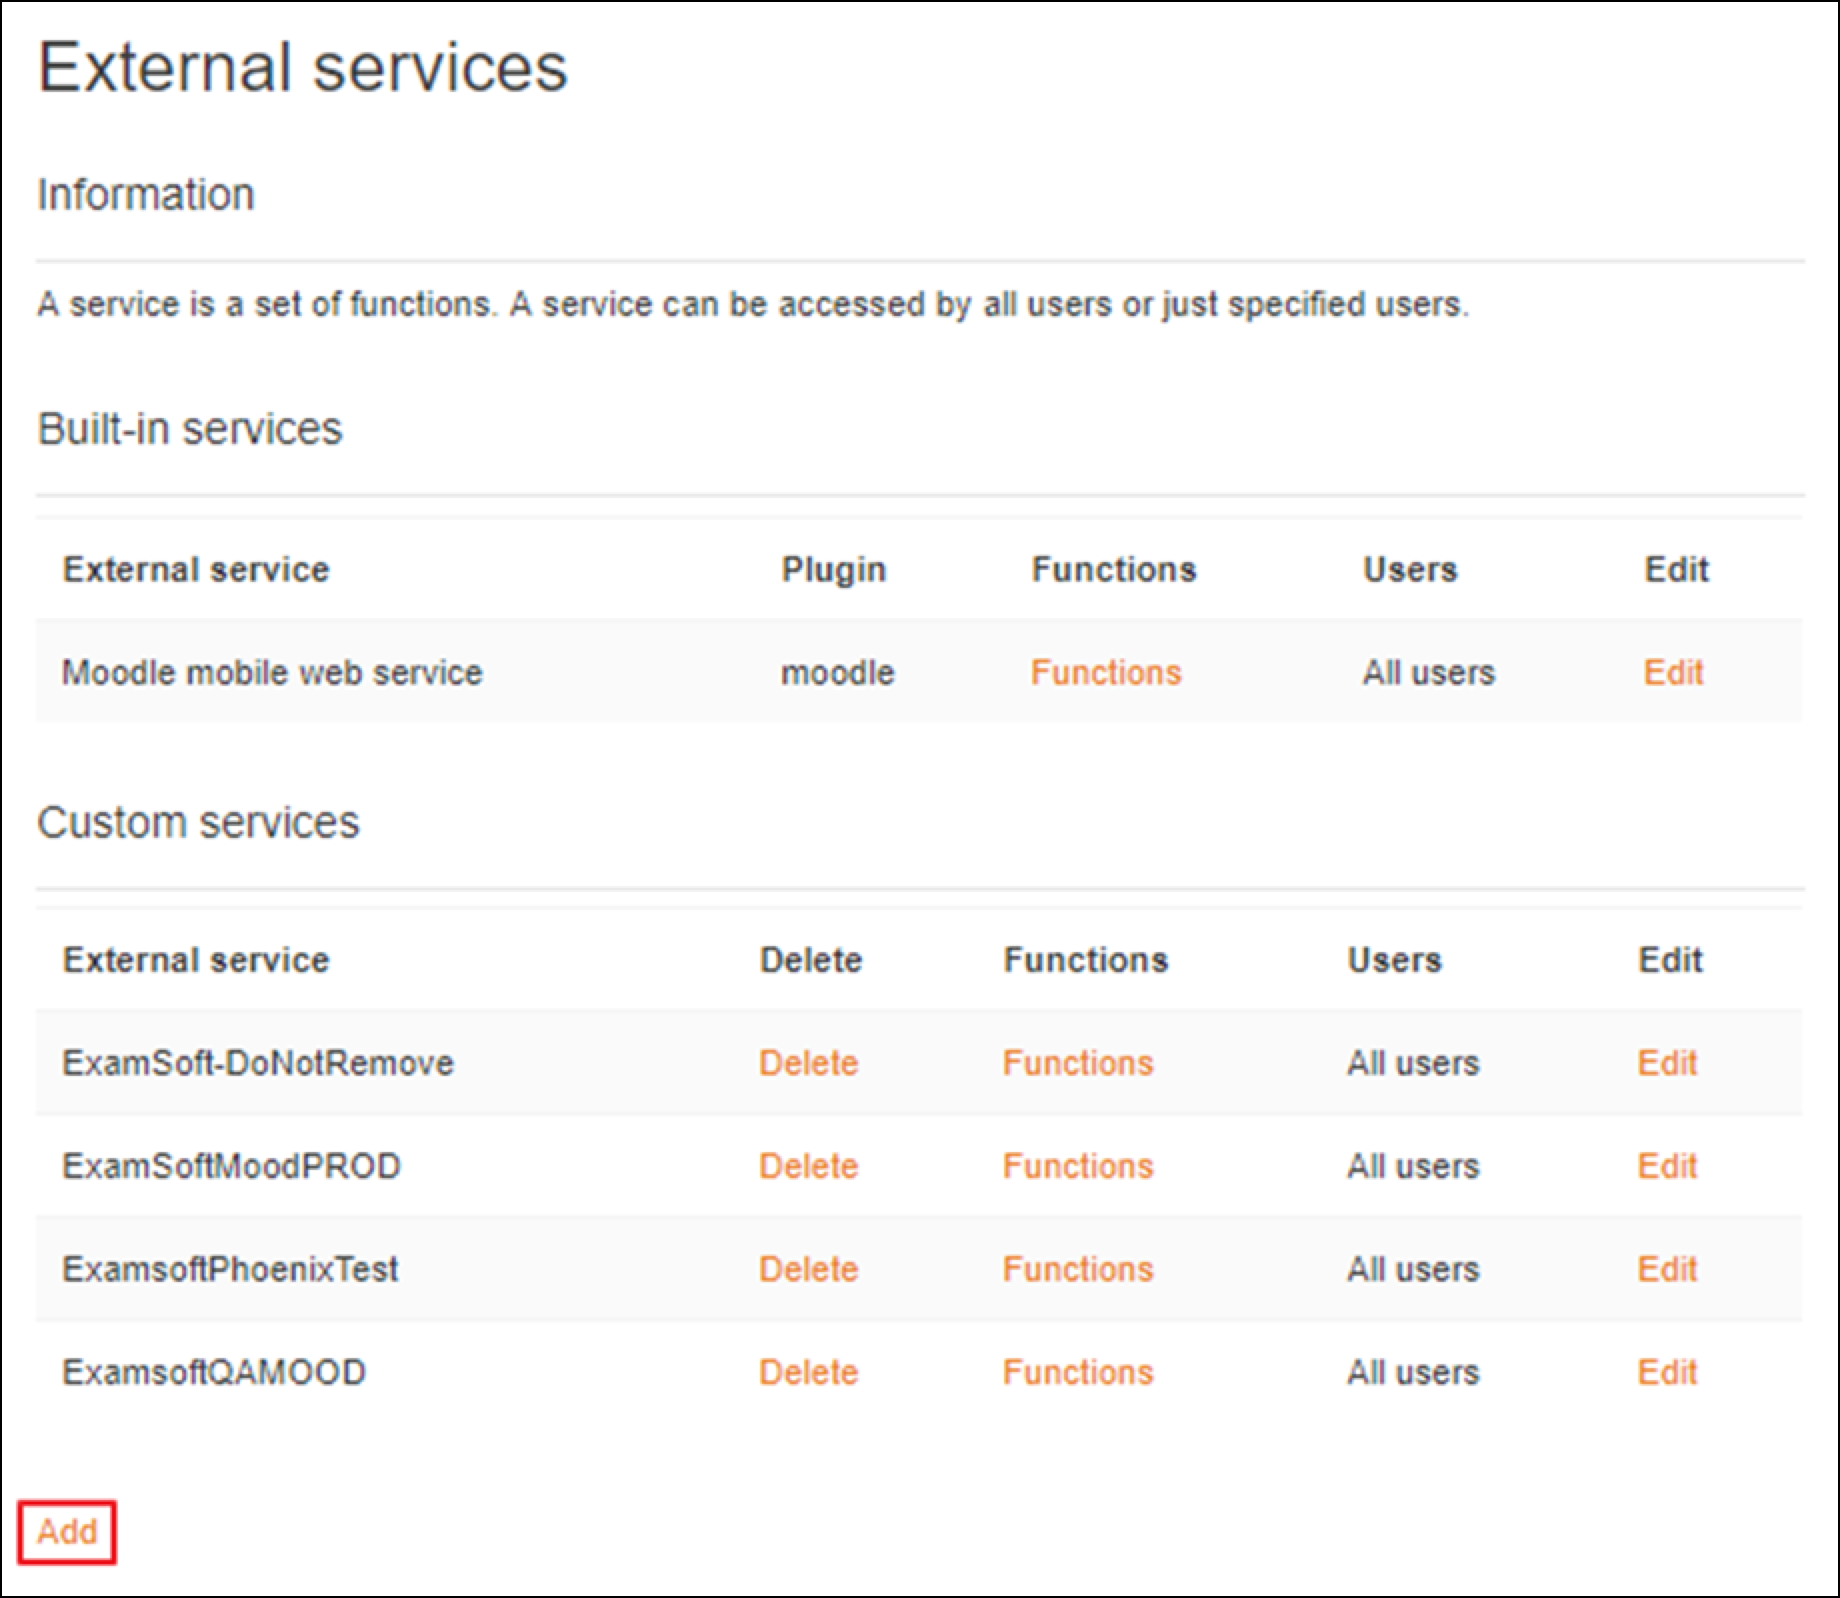Viewport: 1840px width, 1598px height.
Task: Click the Plugin column header
Action: tap(835, 568)
